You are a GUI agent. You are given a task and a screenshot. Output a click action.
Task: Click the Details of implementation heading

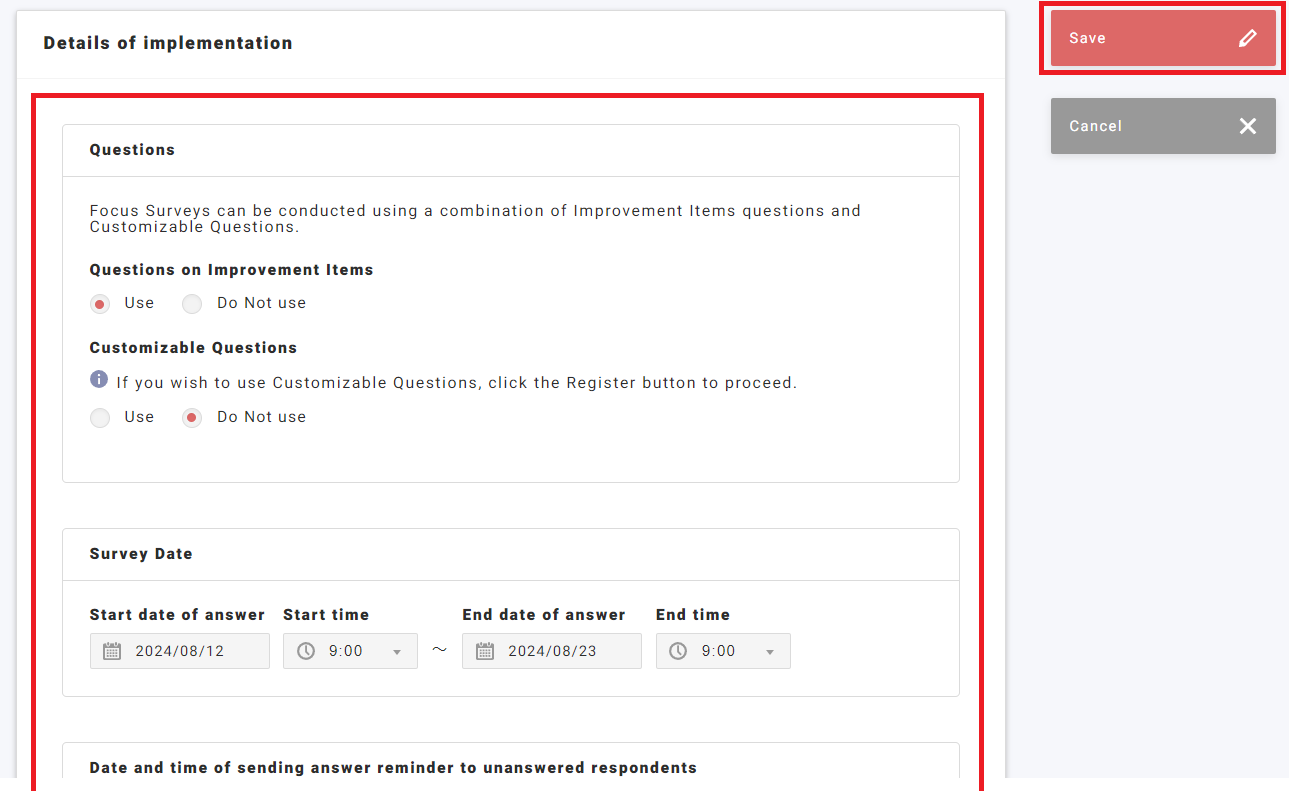(168, 43)
